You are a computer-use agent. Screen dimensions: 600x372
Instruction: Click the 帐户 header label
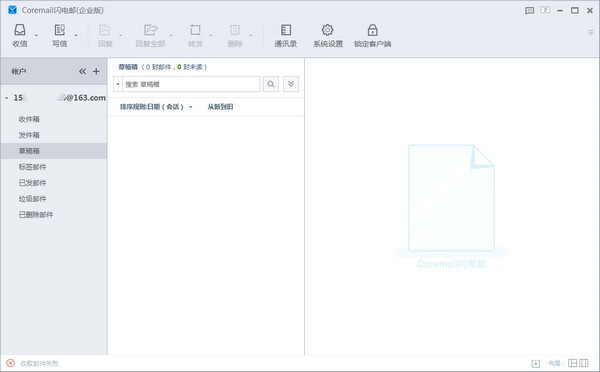(19, 72)
